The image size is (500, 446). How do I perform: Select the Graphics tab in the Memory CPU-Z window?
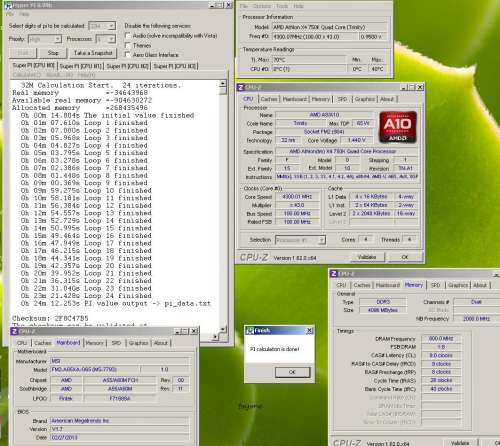(458, 285)
